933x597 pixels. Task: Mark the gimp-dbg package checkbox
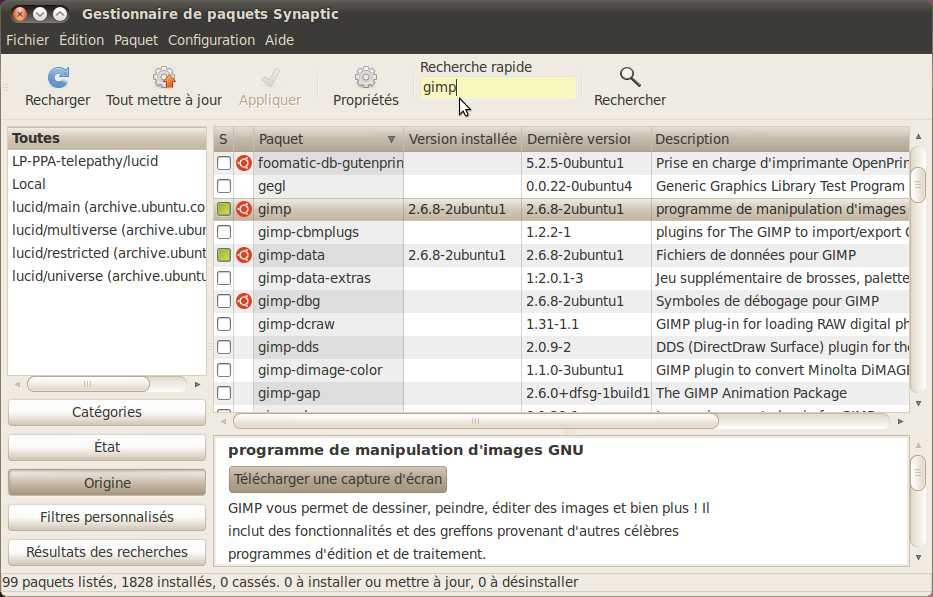[x=224, y=301]
